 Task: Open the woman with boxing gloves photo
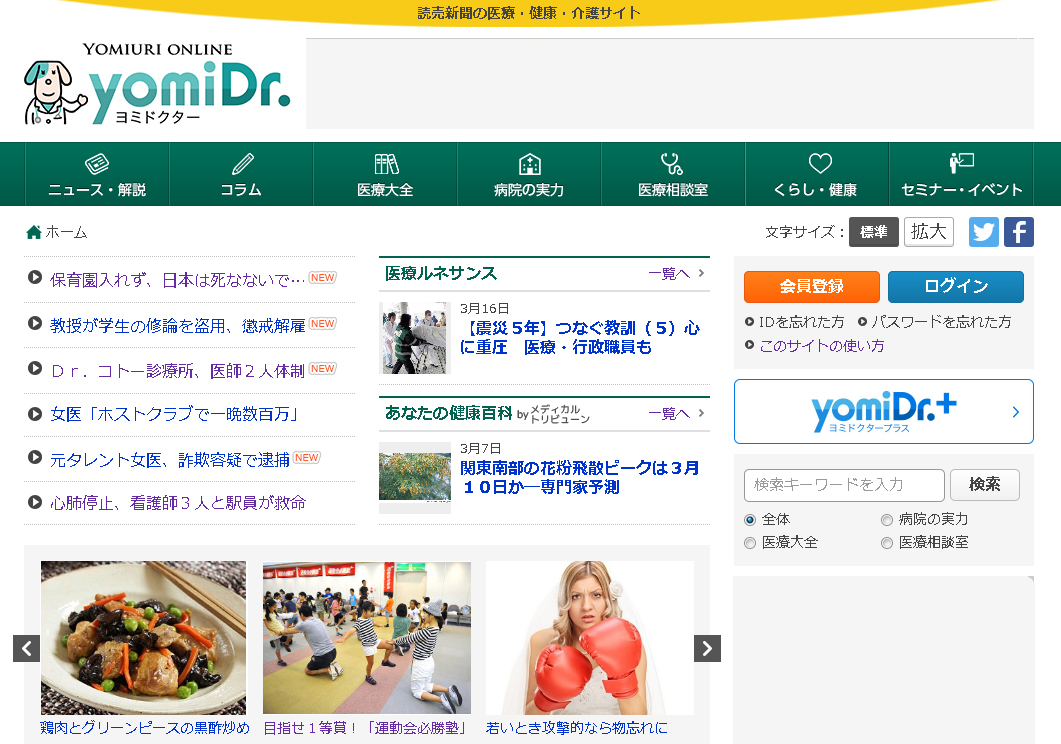(x=589, y=637)
